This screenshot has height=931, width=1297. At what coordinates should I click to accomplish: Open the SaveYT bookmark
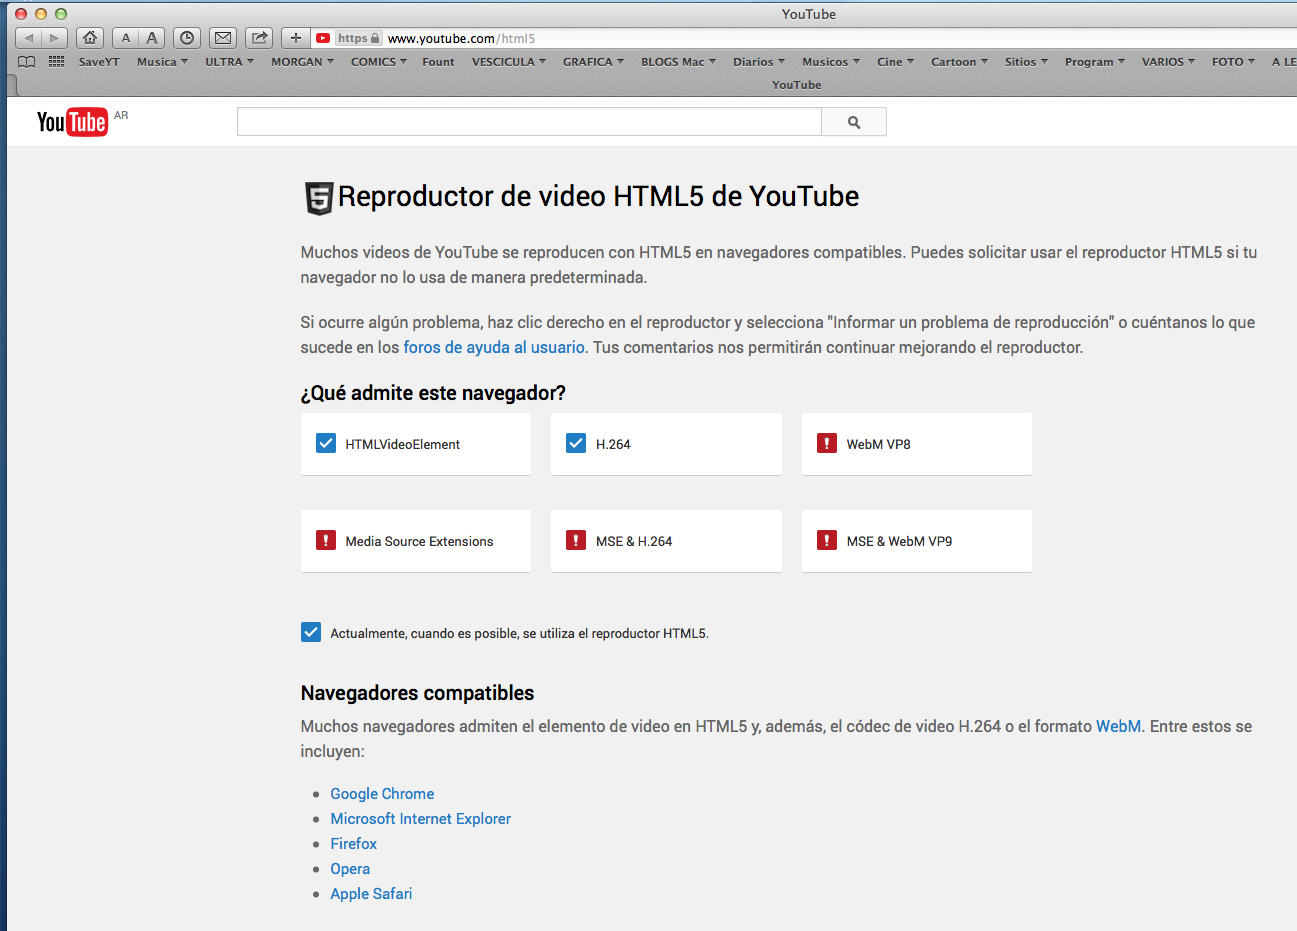click(99, 62)
